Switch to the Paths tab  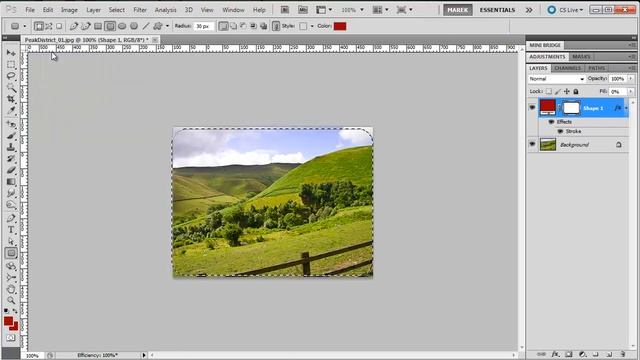[x=597, y=68]
